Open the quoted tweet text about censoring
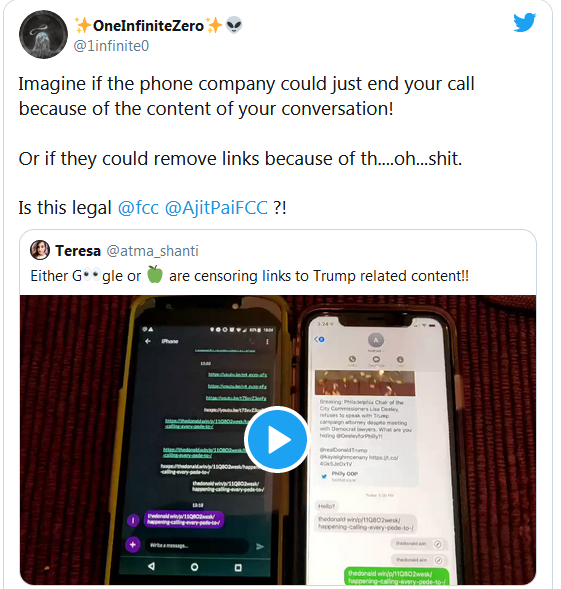Screen dimensions: 561x589 tap(250, 276)
